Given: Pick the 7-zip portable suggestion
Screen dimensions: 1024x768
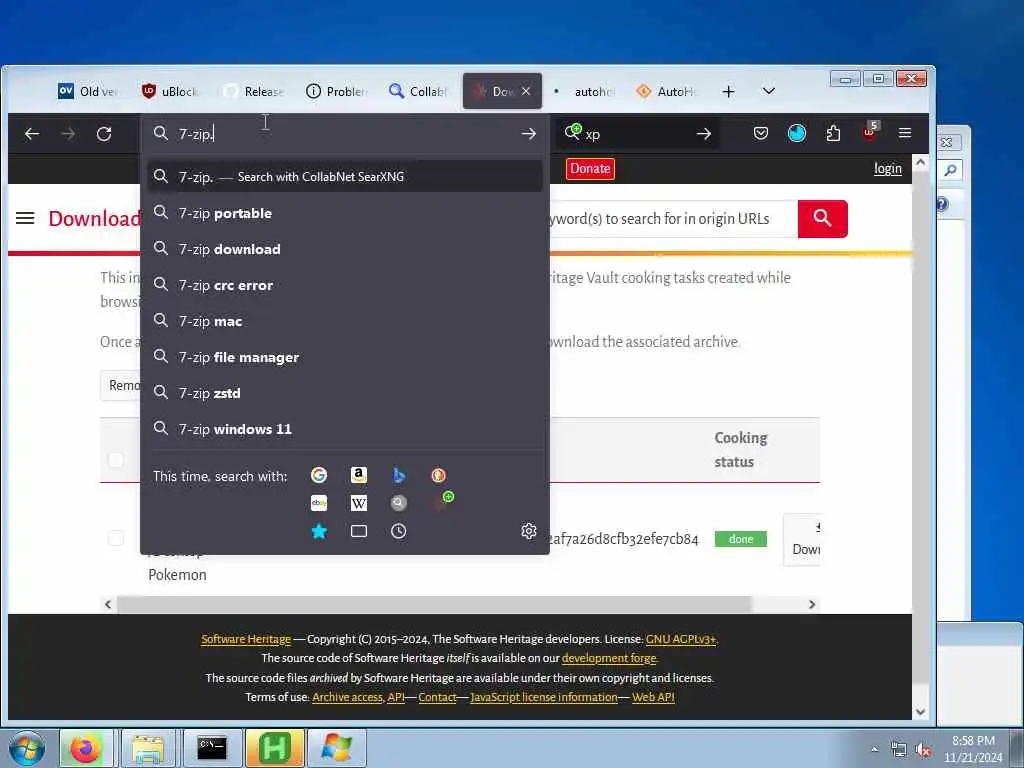Looking at the screenshot, I should [345, 213].
